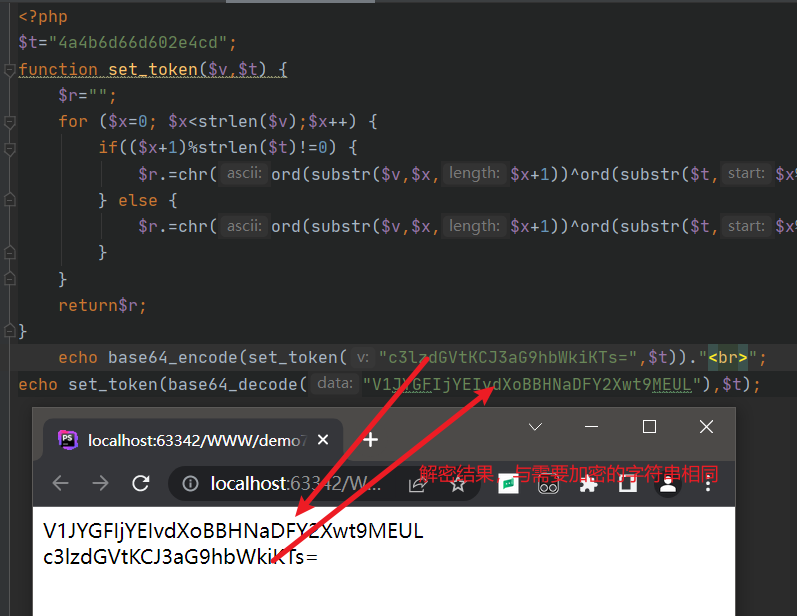Click base64_encode in the first echo line

coord(173,357)
